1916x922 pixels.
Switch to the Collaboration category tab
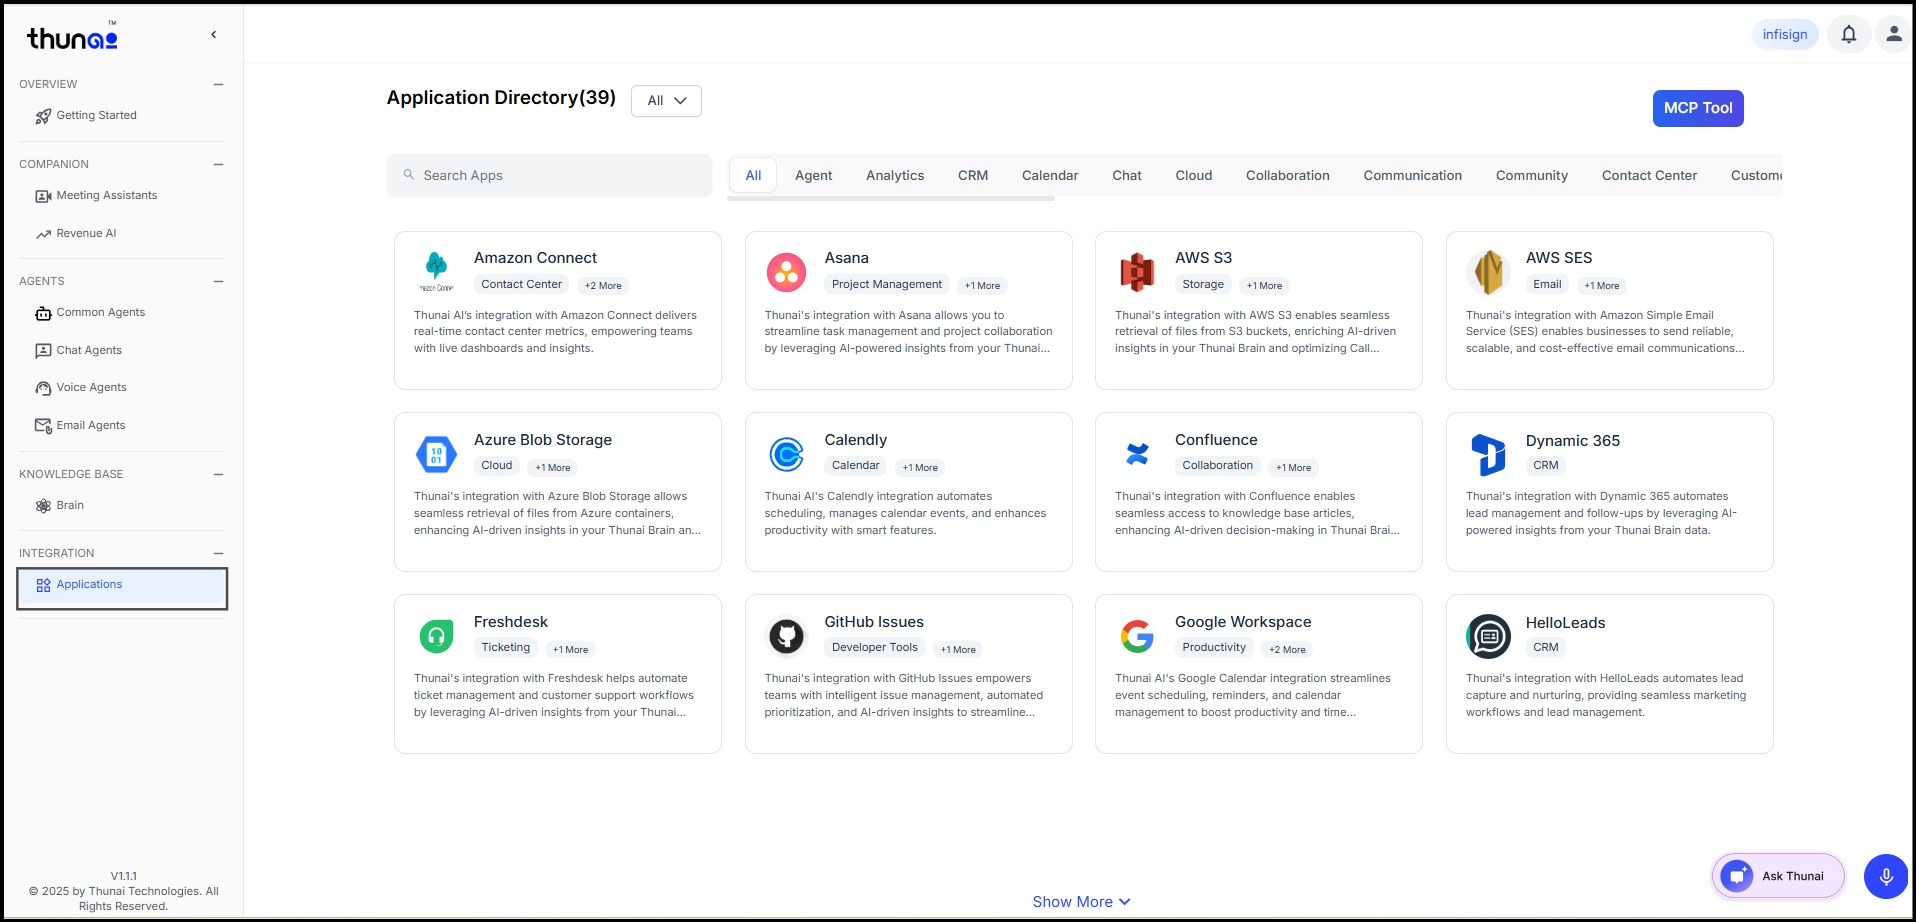[1287, 176]
